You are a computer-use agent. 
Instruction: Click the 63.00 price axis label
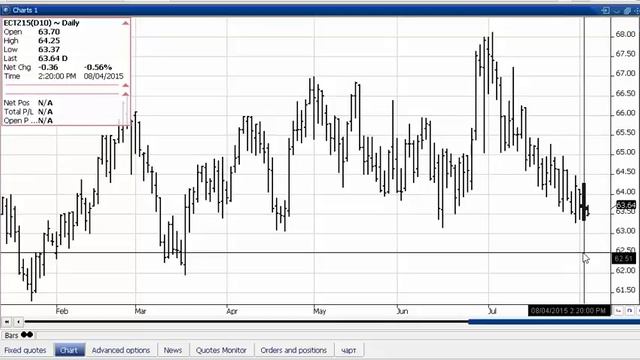point(625,231)
